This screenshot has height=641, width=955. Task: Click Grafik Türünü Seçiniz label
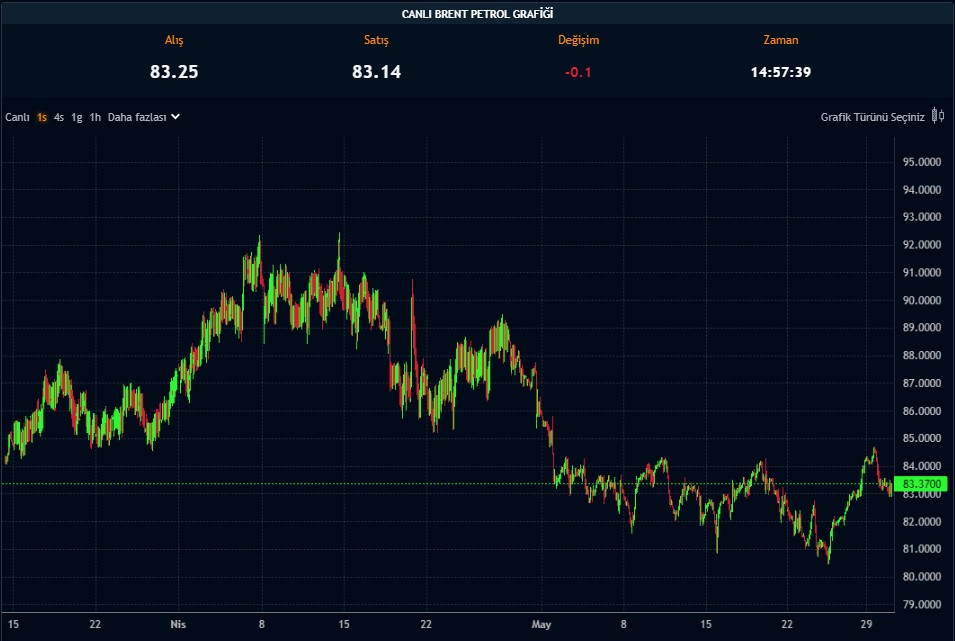click(872, 117)
